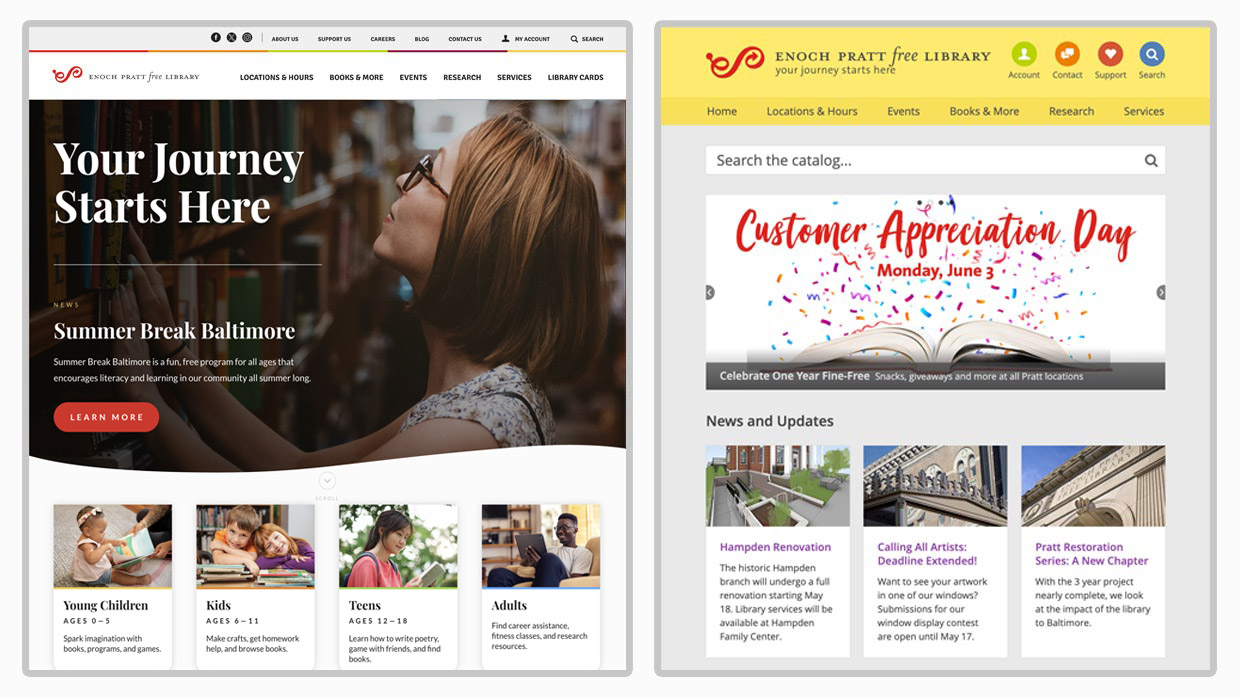This screenshot has height=698, width=1240.
Task: Click the green Account circle icon
Action: click(x=1023, y=54)
